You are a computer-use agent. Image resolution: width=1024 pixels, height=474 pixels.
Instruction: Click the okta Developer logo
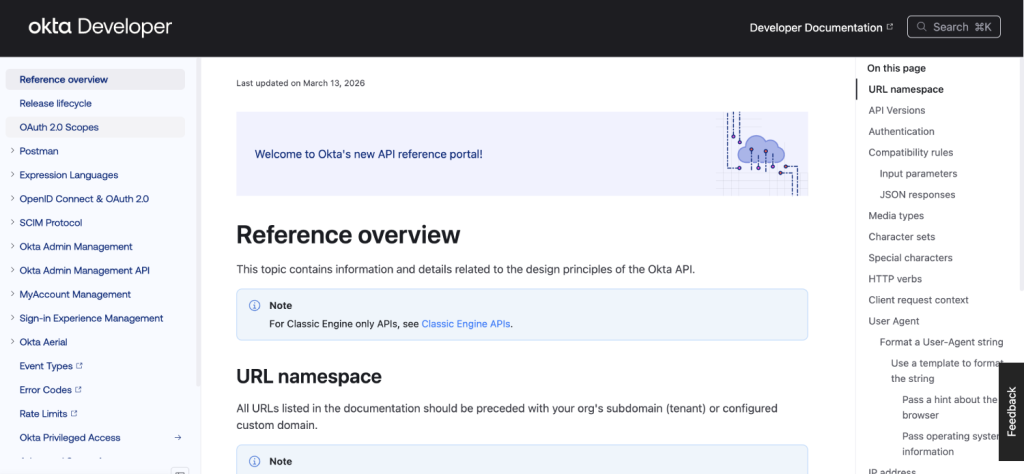[100, 27]
